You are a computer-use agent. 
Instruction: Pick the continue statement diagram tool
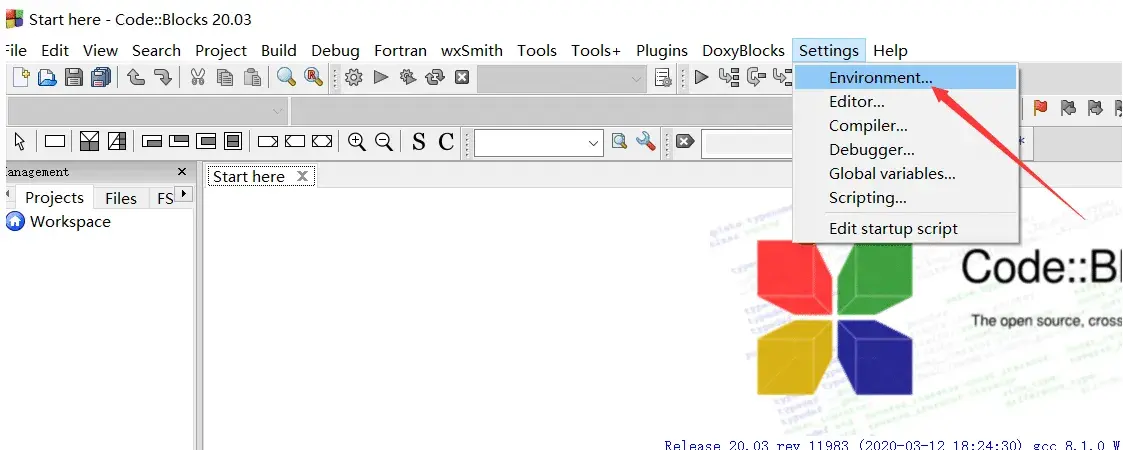322,141
